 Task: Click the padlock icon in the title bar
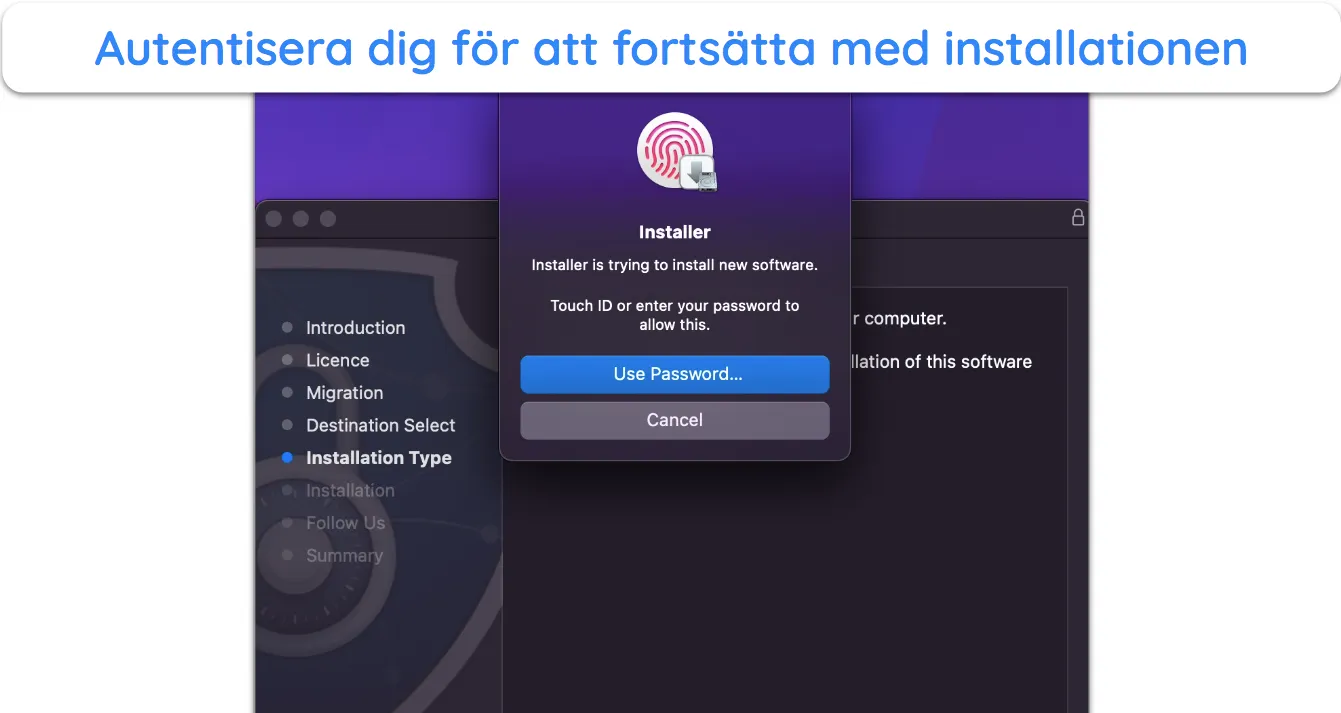(1078, 217)
